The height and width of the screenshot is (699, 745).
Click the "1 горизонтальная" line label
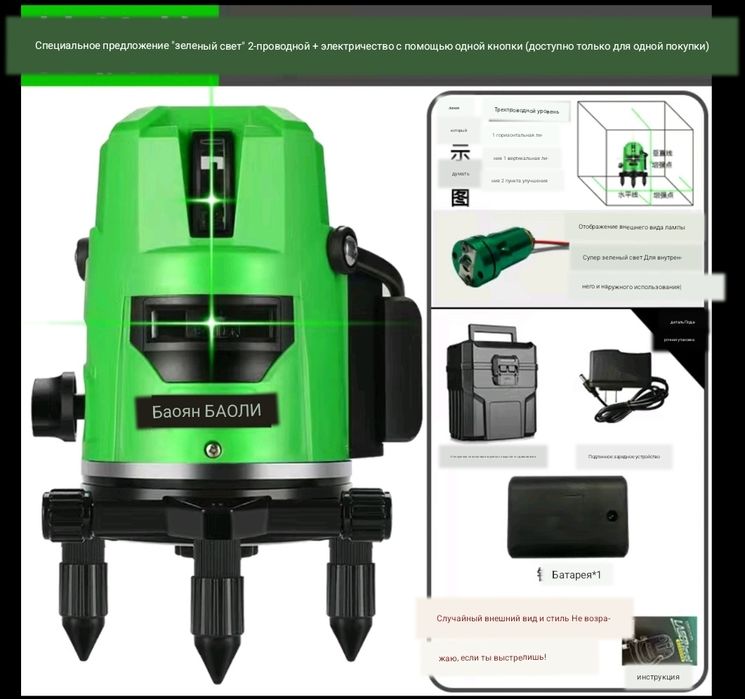tap(517, 135)
